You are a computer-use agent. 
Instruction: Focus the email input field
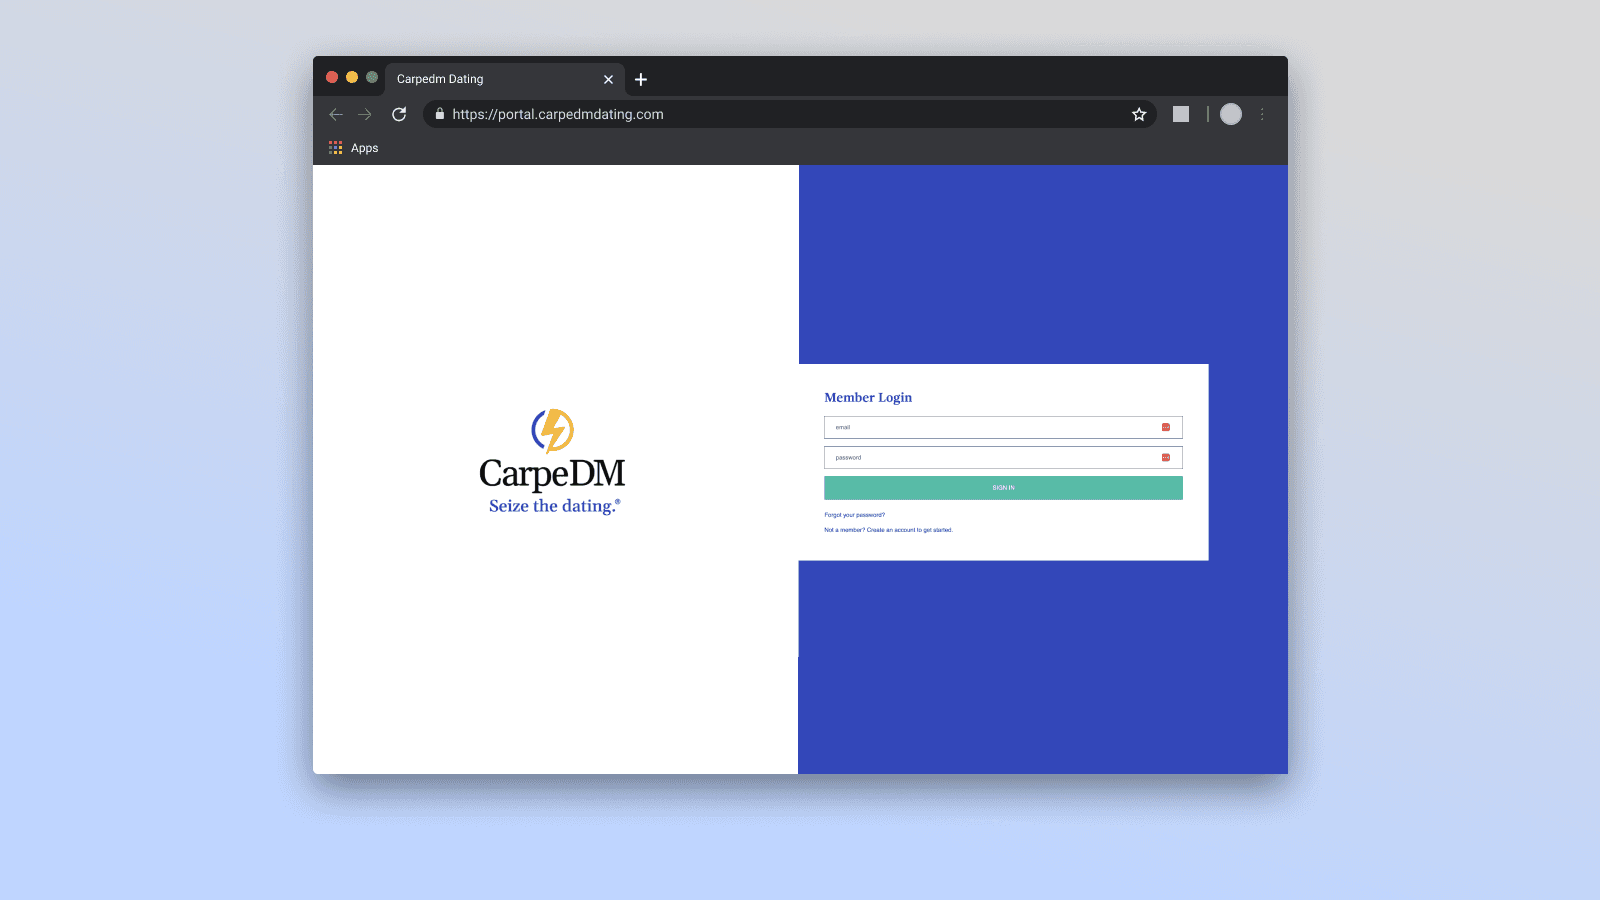[1003, 427]
